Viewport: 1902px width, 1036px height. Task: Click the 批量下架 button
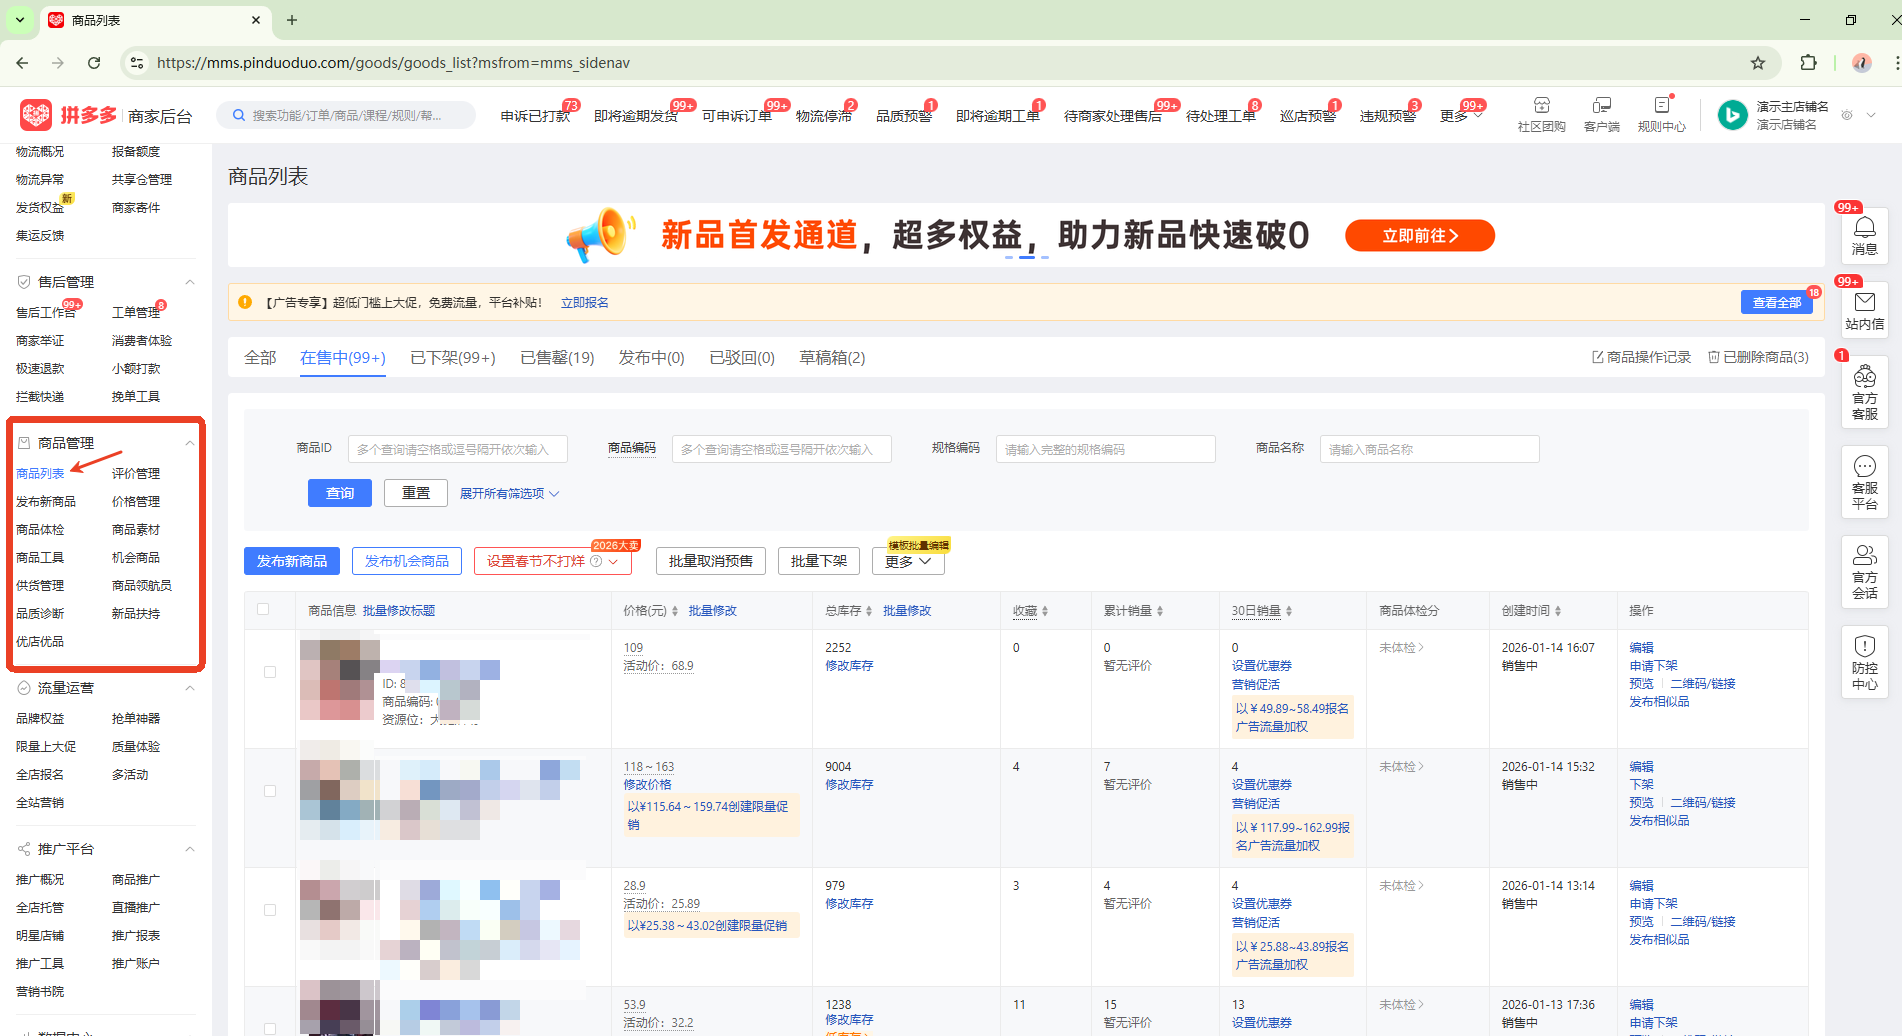[x=819, y=561]
